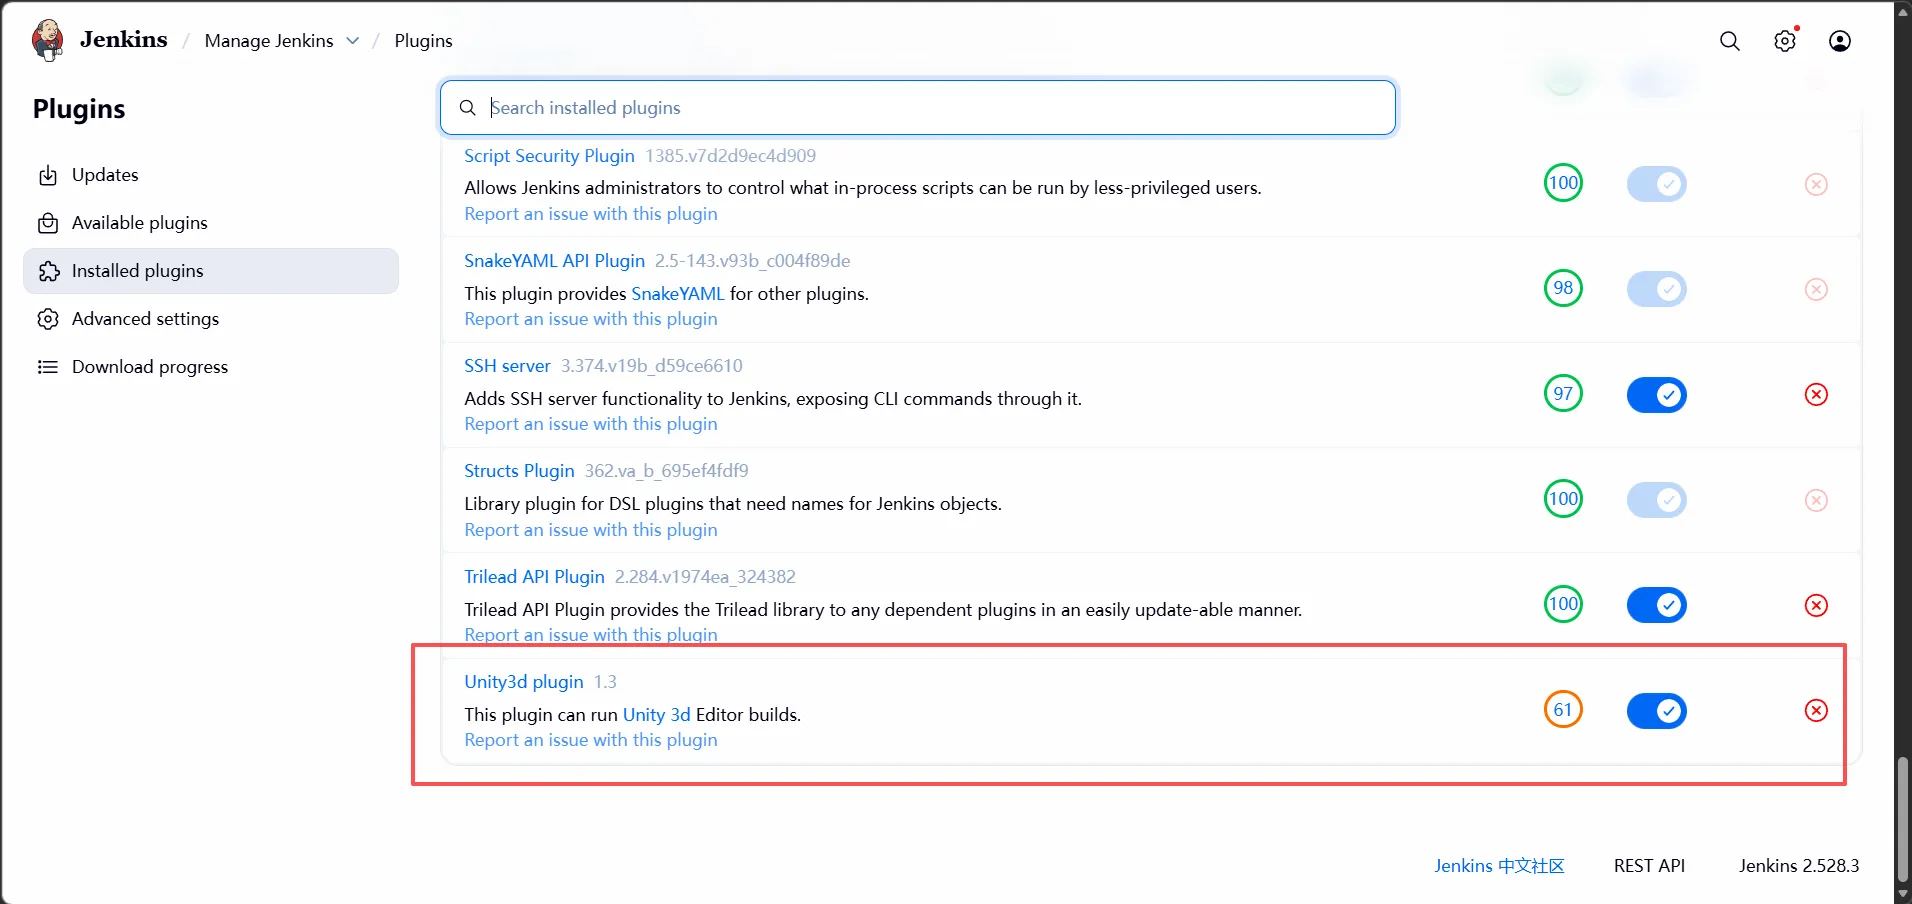This screenshot has height=904, width=1912.
Task: Report an issue with Trilead API Plugin
Action: 590,635
